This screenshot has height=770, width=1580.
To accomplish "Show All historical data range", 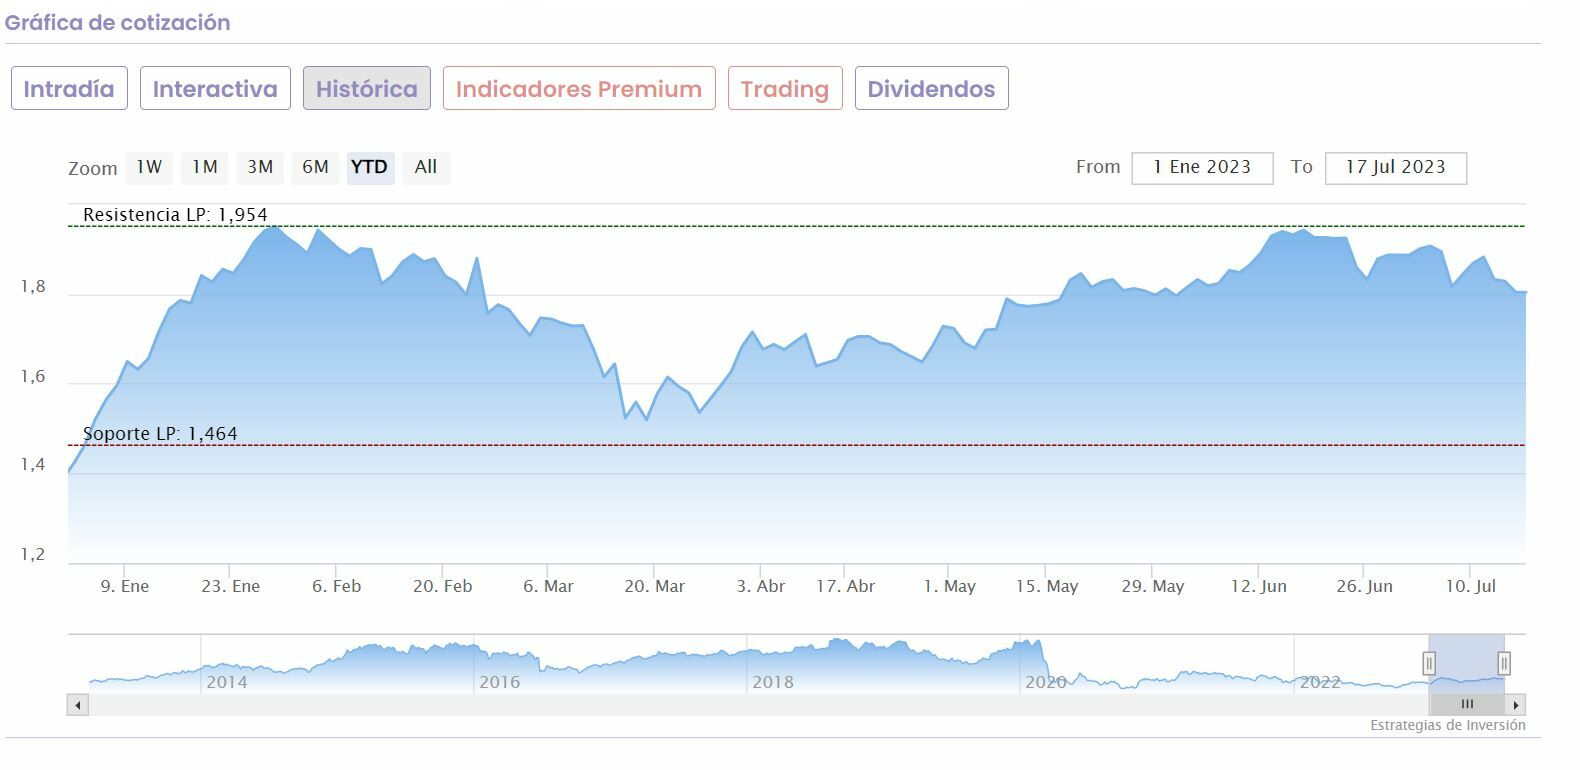I will click(x=426, y=168).
